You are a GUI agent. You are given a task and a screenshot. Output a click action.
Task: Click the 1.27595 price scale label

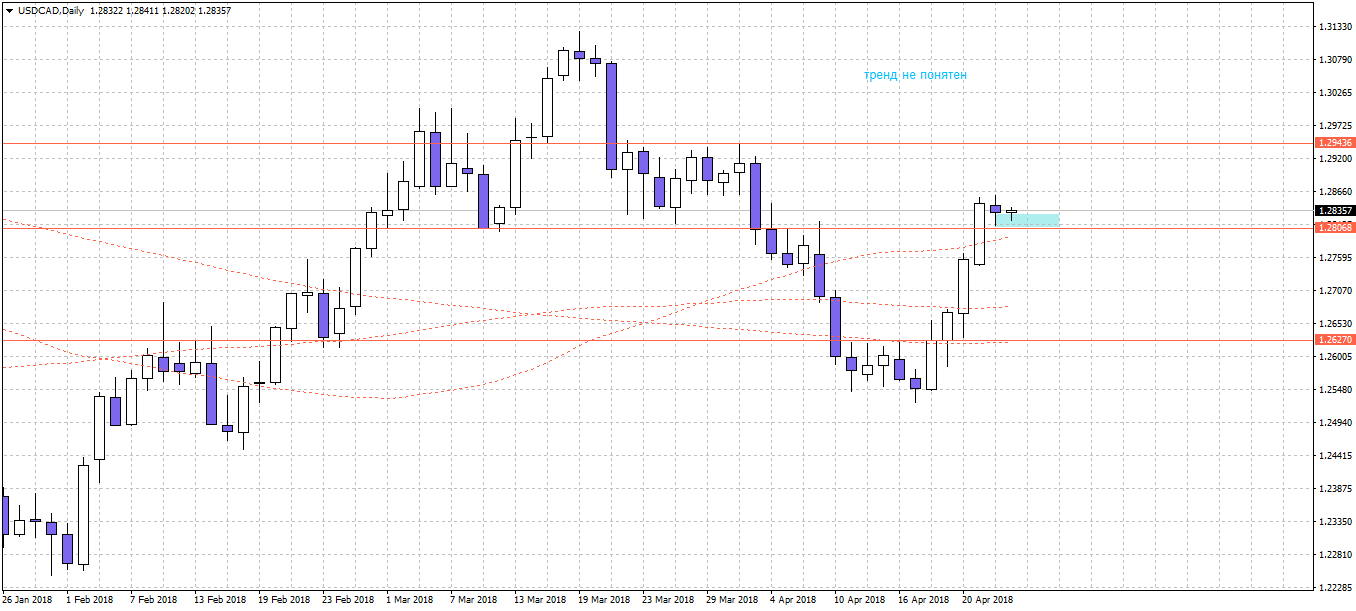(x=1336, y=257)
